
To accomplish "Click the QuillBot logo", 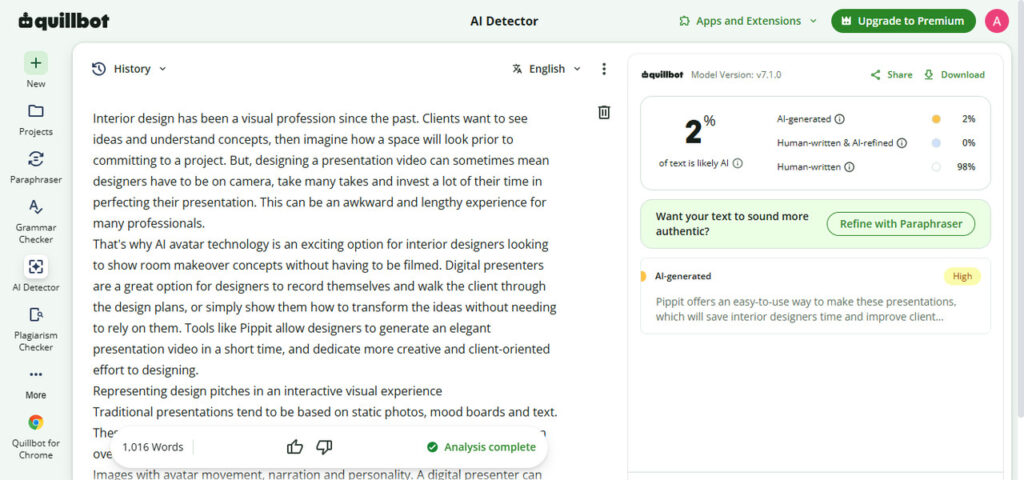I will tap(64, 21).
